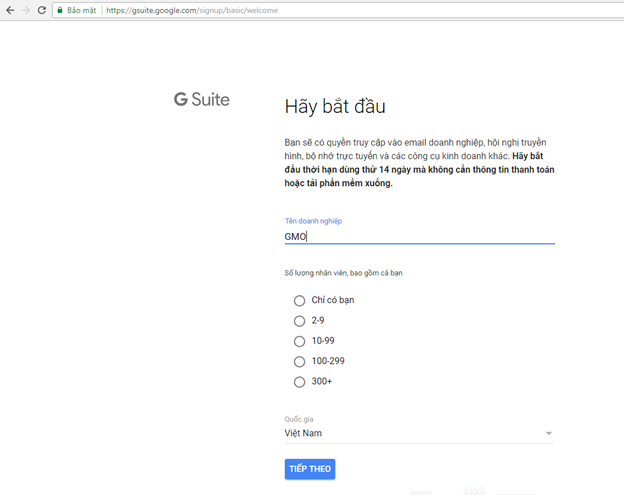Click the "Tên doanh nghiệp" field label
Image resolution: width=624 pixels, height=495 pixels.
[313, 221]
